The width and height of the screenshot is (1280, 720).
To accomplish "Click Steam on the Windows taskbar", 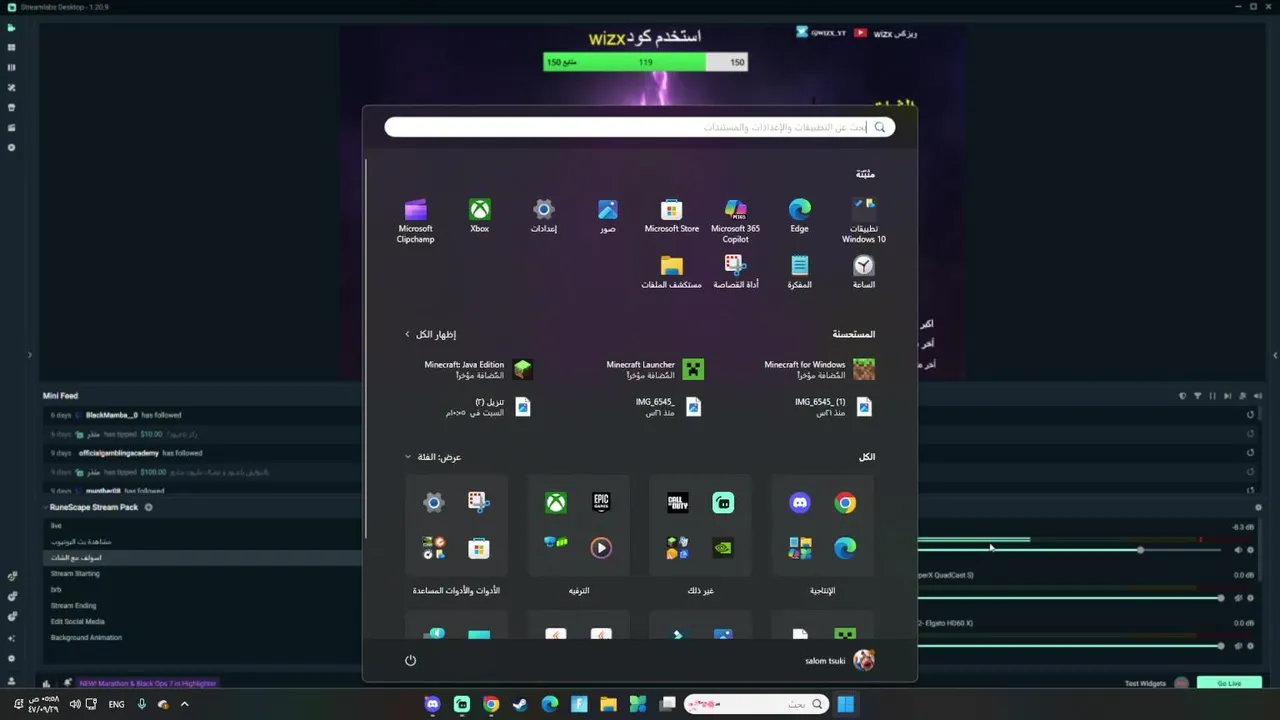I will pyautogui.click(x=520, y=704).
